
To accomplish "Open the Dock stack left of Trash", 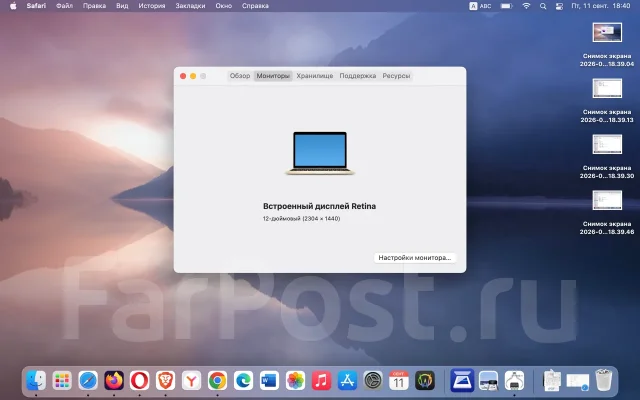I will point(578,382).
